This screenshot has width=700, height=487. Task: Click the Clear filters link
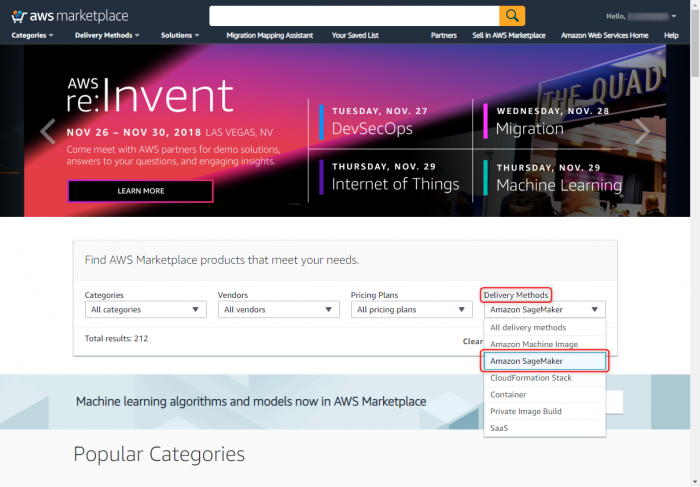pyautogui.click(x=473, y=341)
